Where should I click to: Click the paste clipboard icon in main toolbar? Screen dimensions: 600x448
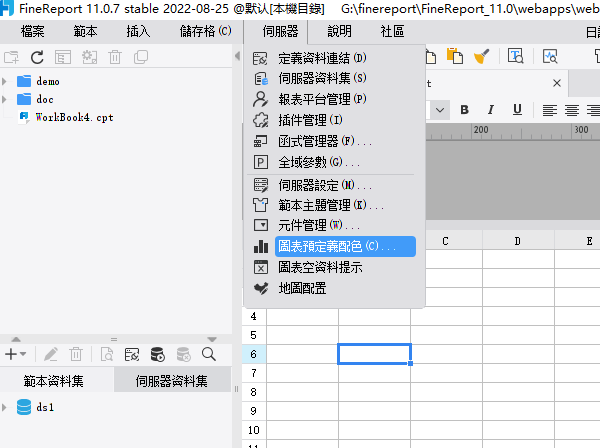(x=455, y=56)
